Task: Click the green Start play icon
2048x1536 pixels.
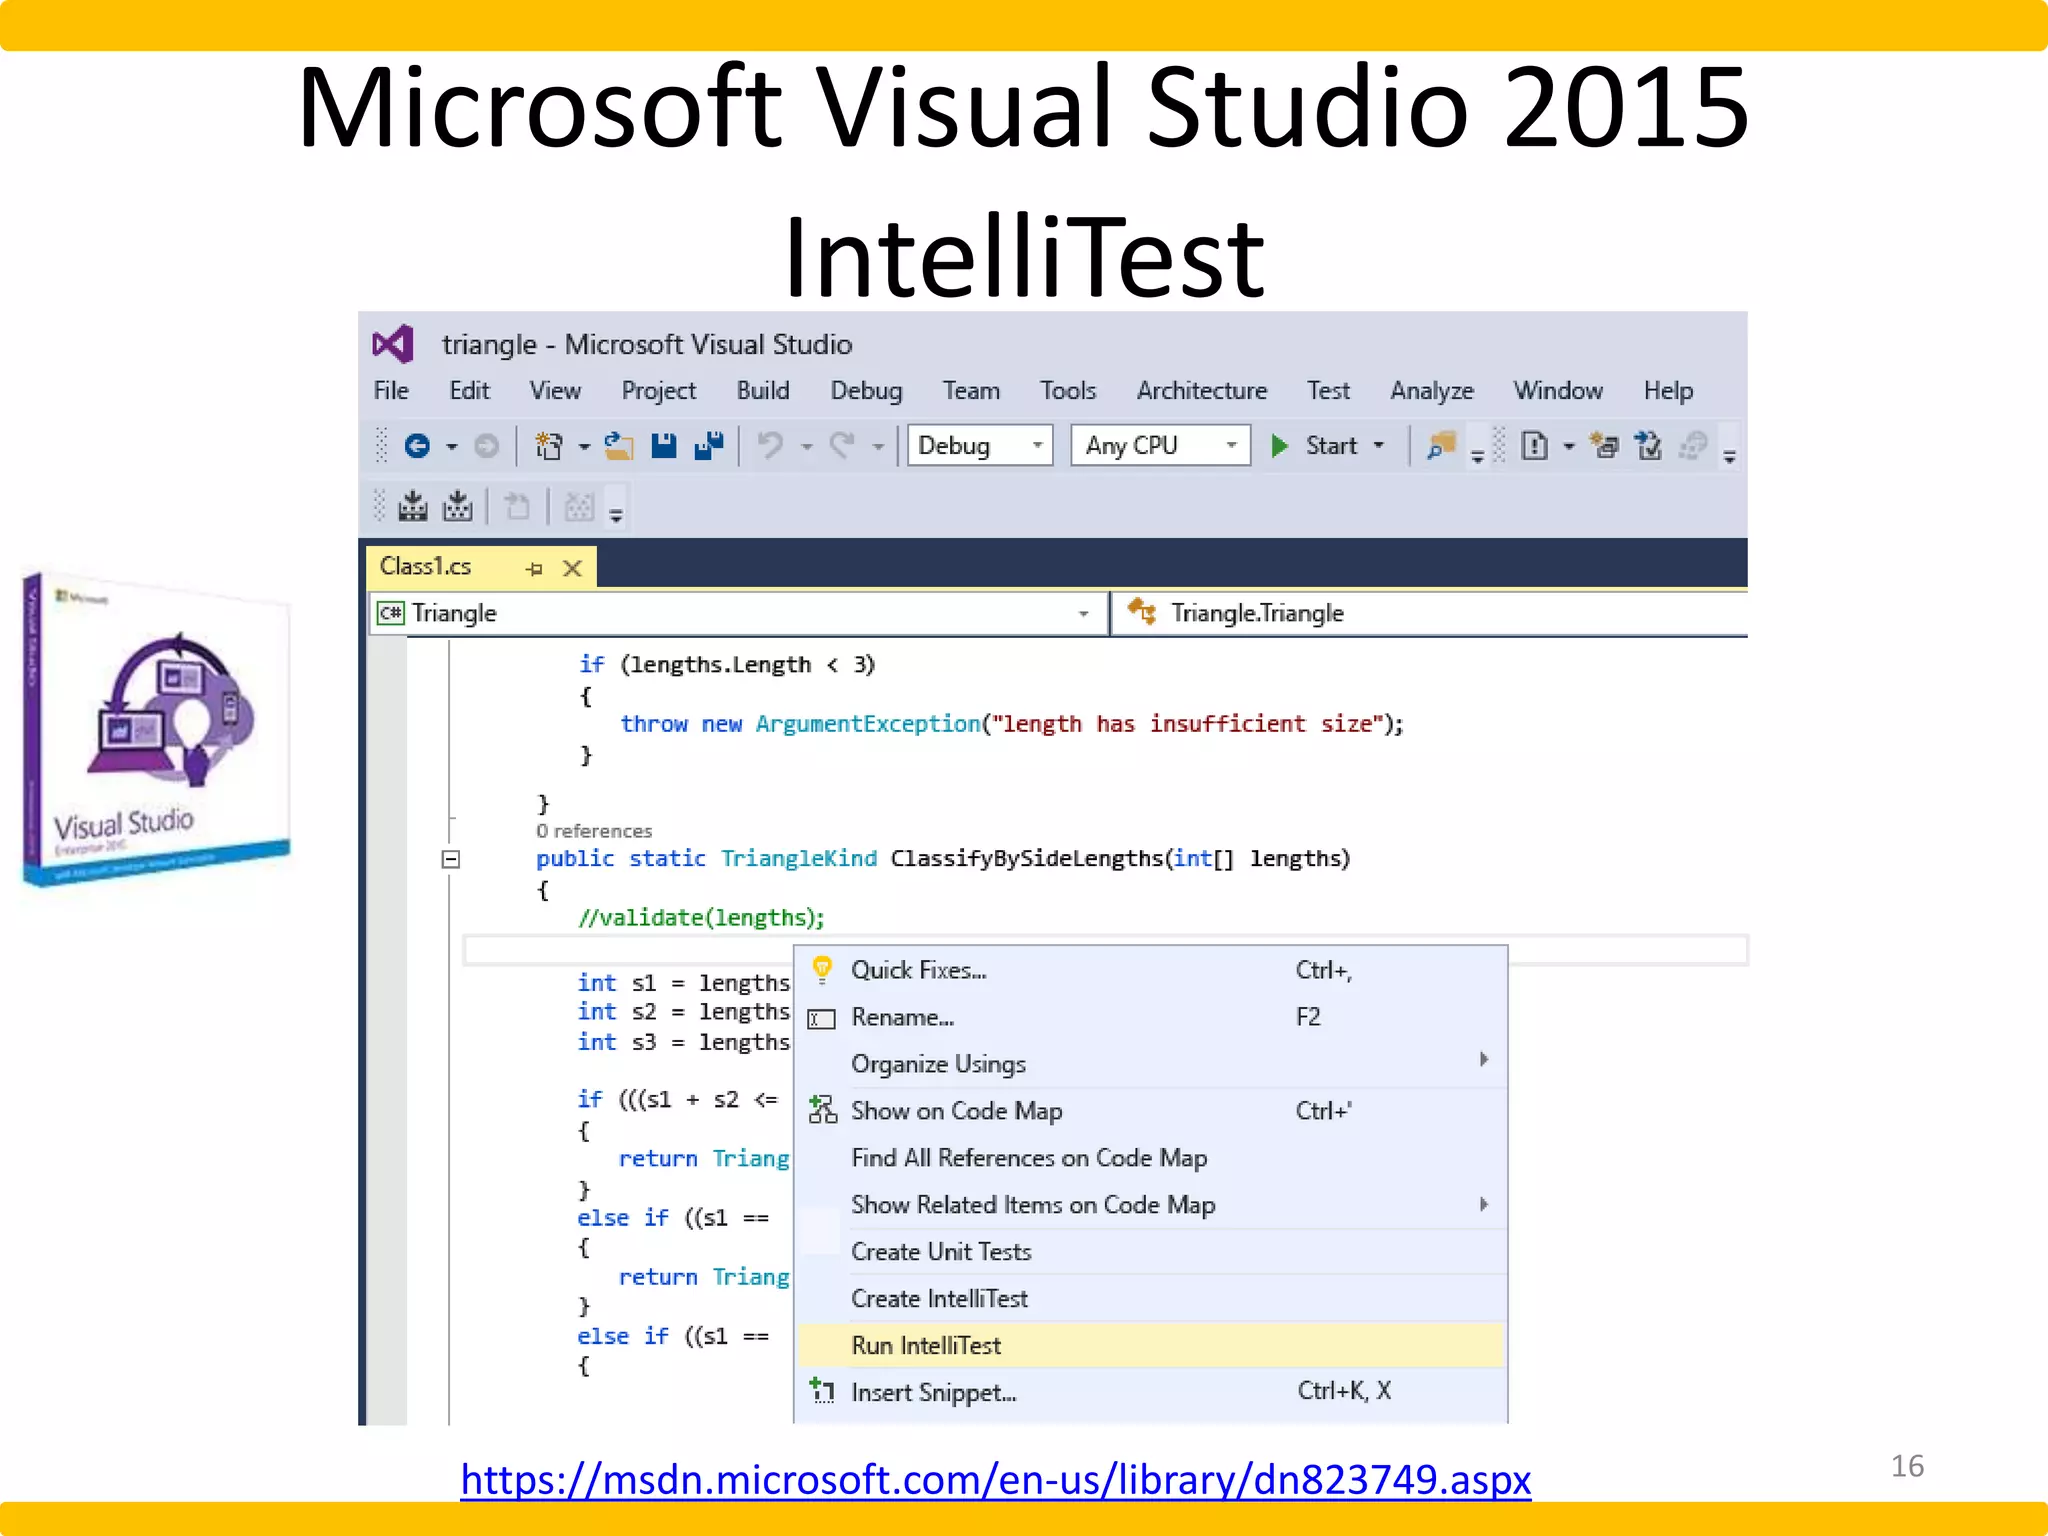Action: pos(1279,446)
